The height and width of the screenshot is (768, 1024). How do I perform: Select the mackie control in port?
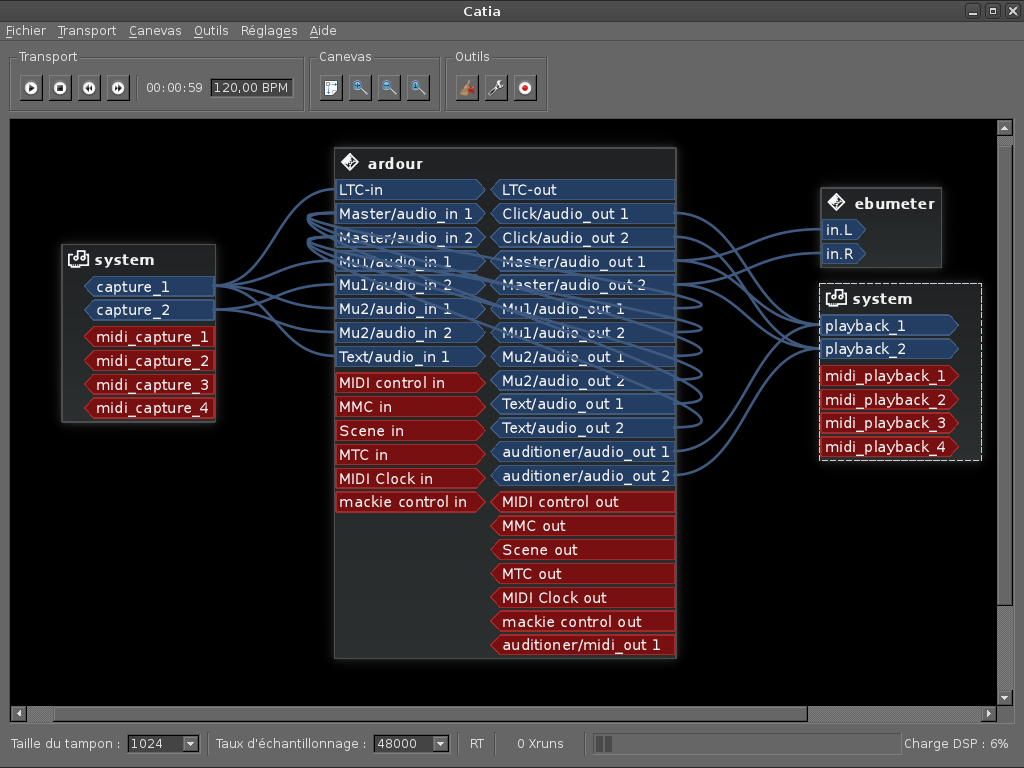tap(409, 502)
